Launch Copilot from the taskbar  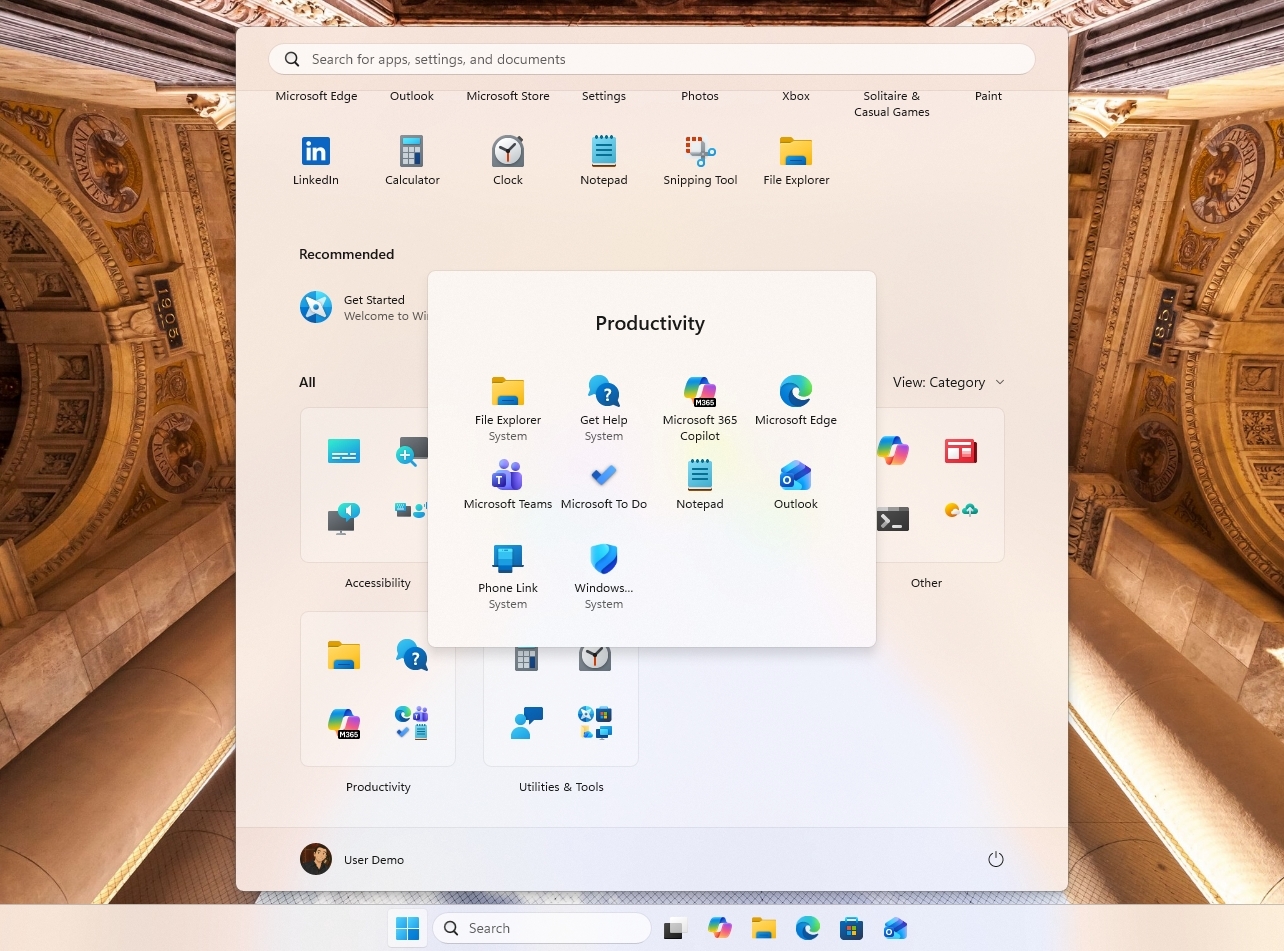719,928
